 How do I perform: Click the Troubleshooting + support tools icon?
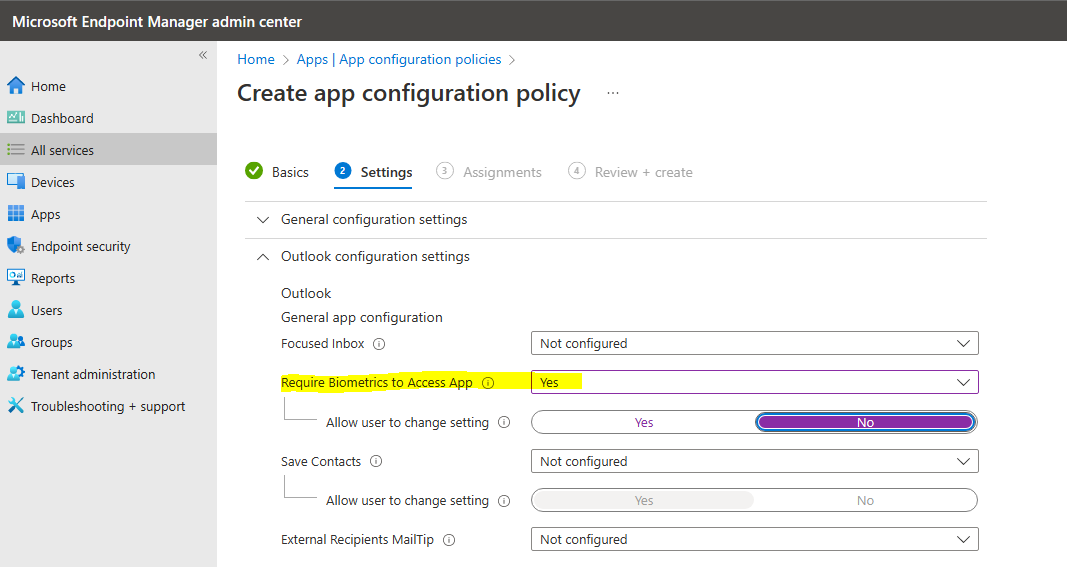[16, 406]
